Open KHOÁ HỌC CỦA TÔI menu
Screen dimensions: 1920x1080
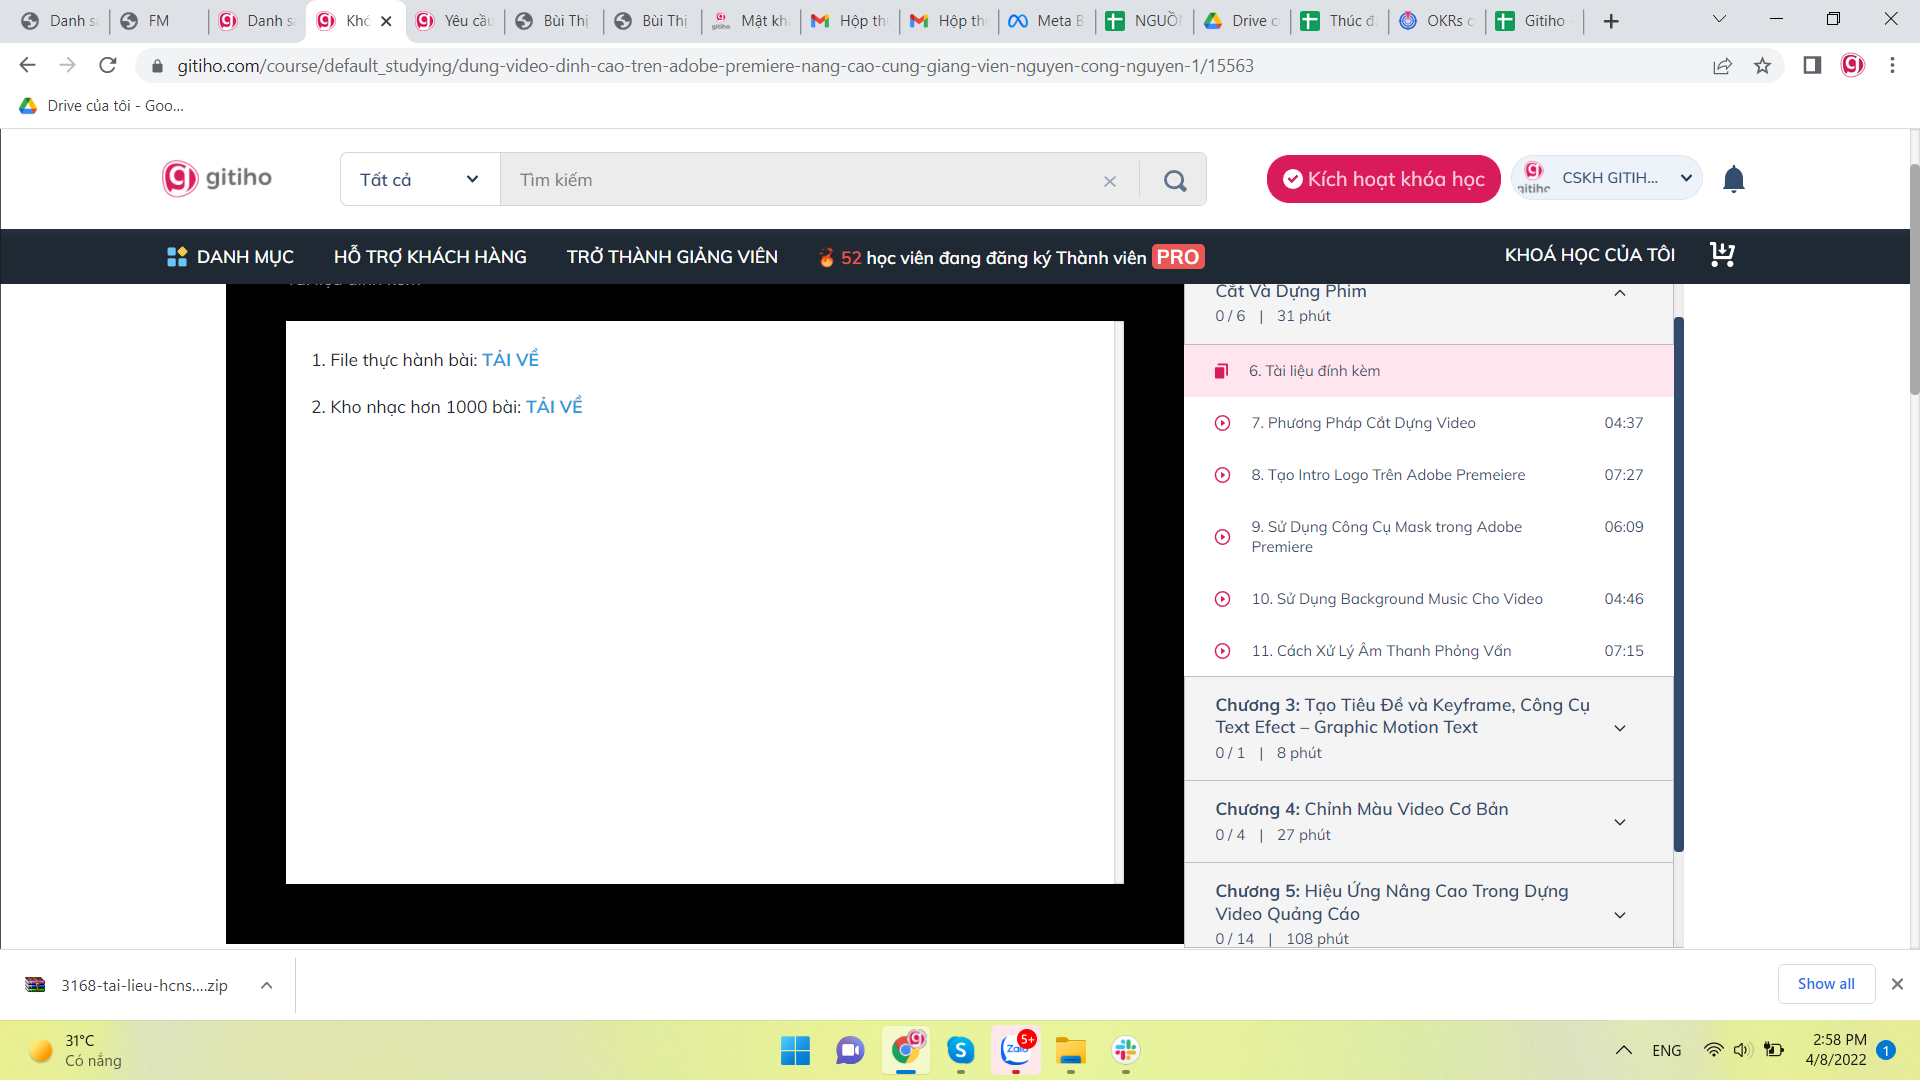point(1589,255)
